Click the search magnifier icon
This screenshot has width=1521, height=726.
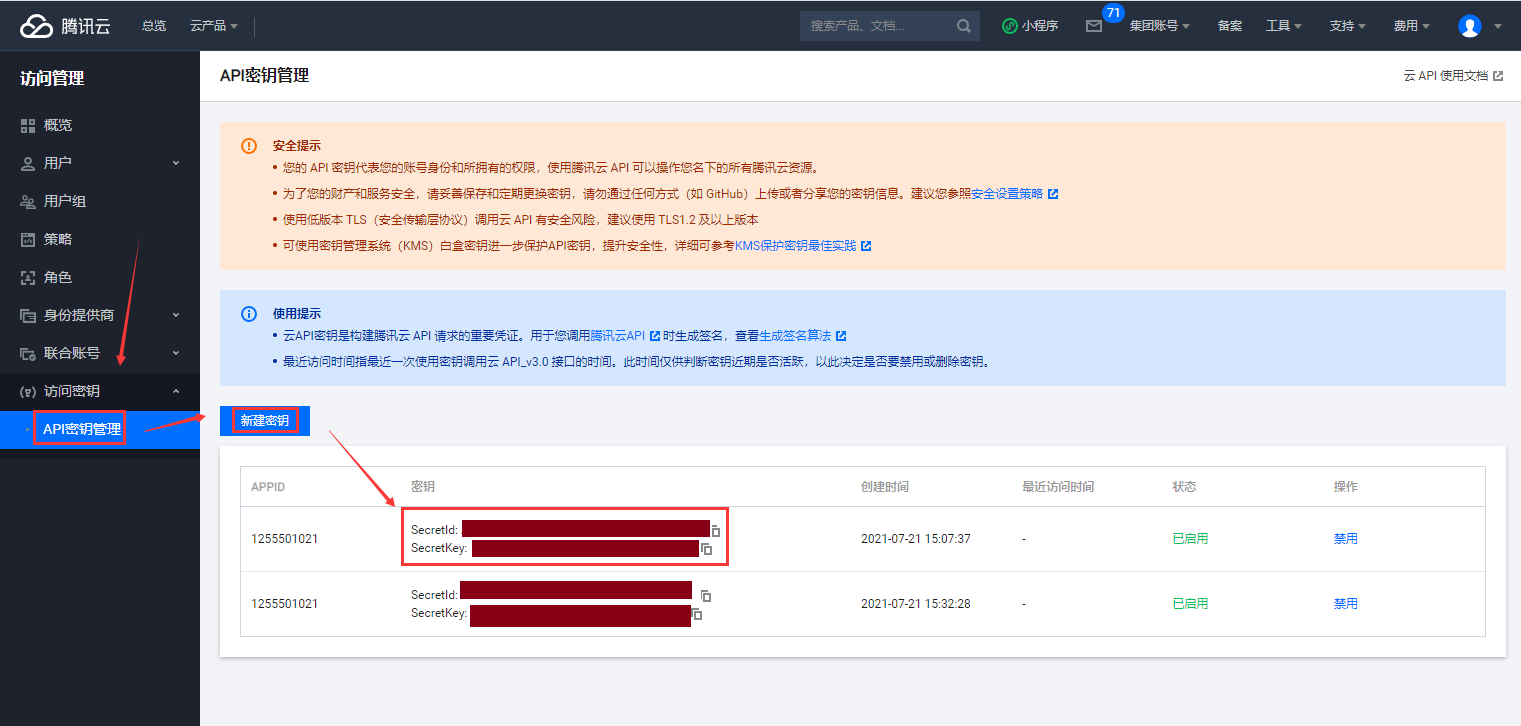[963, 26]
